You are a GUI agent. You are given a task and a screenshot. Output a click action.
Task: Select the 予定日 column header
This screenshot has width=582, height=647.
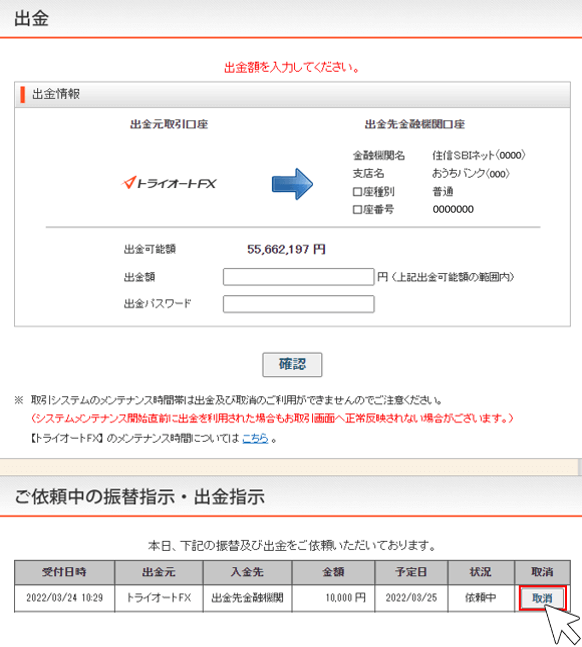[411, 572]
